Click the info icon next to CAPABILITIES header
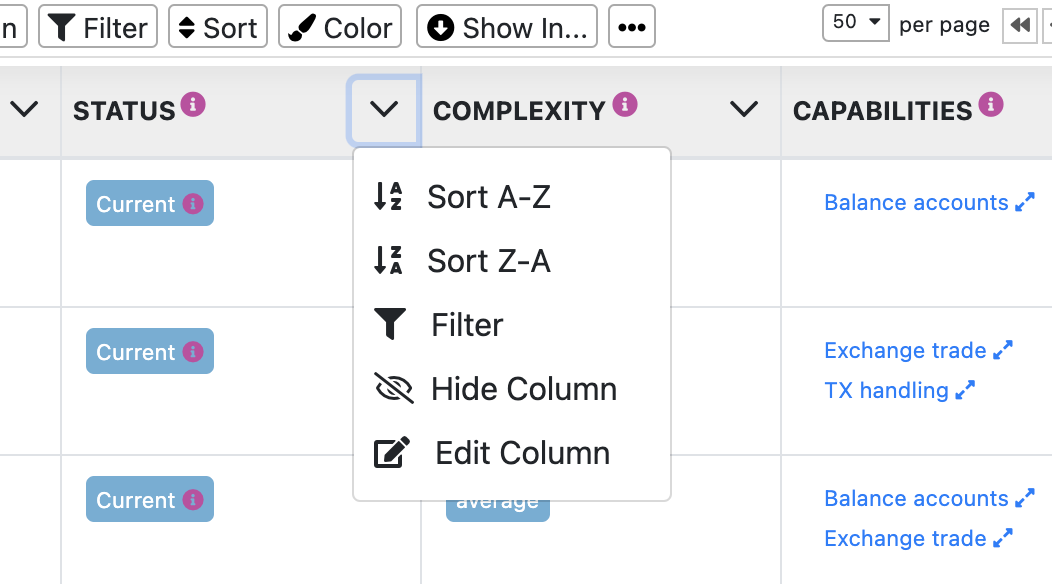 click(x=990, y=105)
